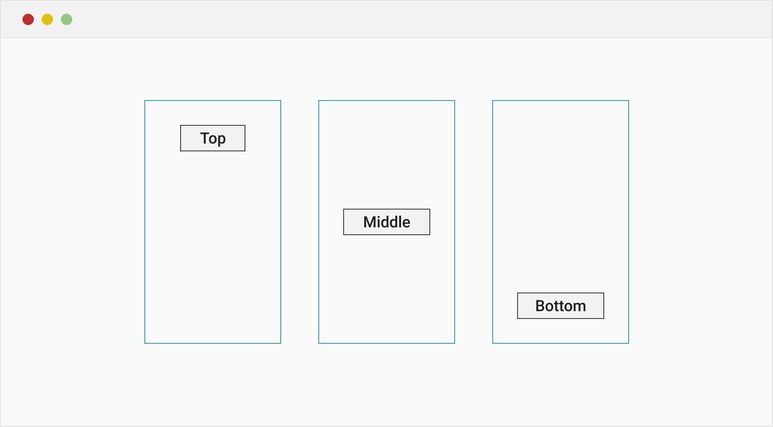Image resolution: width=773 pixels, height=427 pixels.
Task: Click blank page area right of the Bottom box
Action: coord(700,220)
